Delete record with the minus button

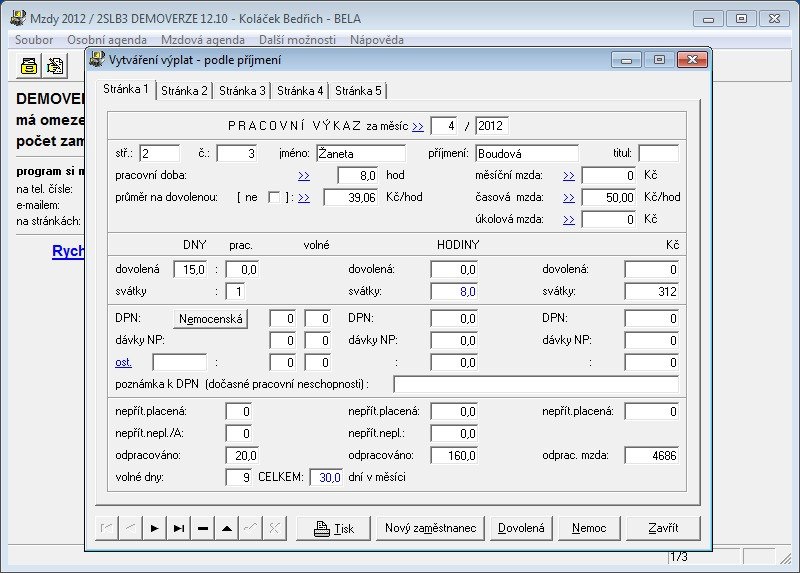tap(203, 528)
